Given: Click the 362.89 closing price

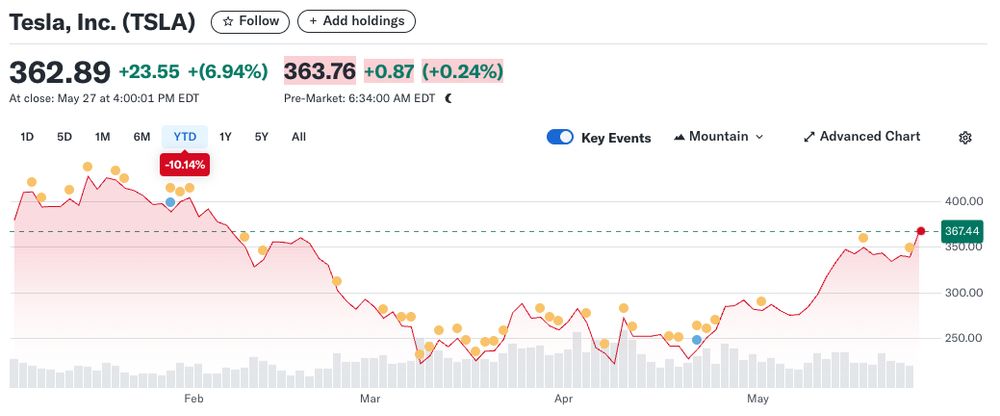Looking at the screenshot, I should tap(60, 73).
